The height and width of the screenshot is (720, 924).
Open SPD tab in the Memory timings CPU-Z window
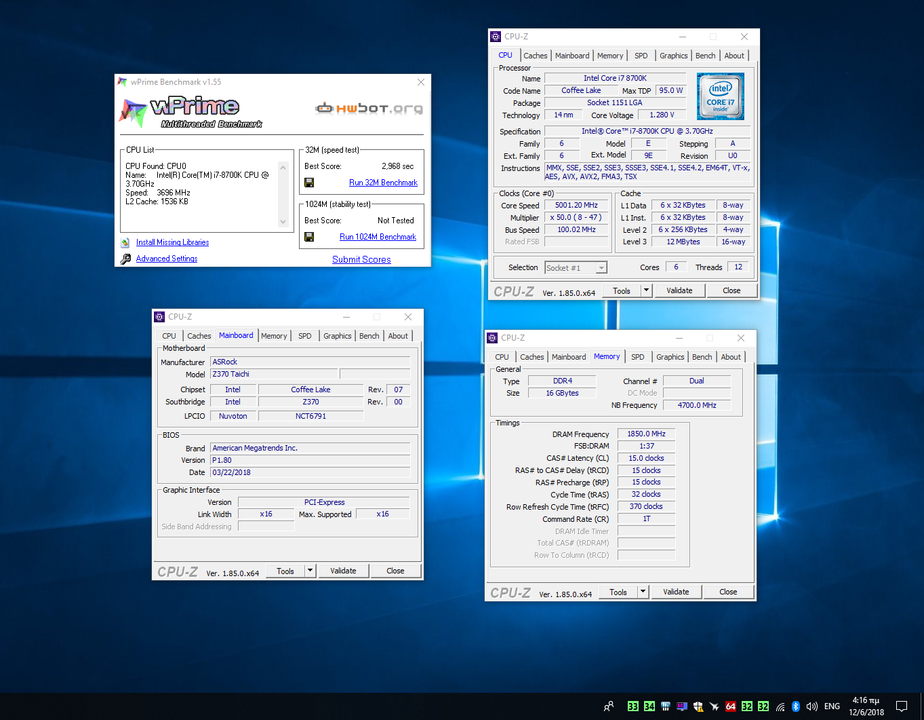point(638,357)
